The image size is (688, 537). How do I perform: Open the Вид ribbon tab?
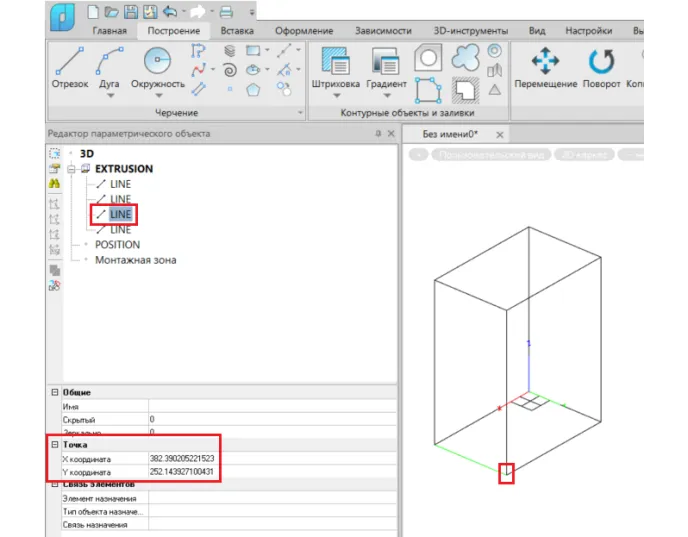coord(537,31)
